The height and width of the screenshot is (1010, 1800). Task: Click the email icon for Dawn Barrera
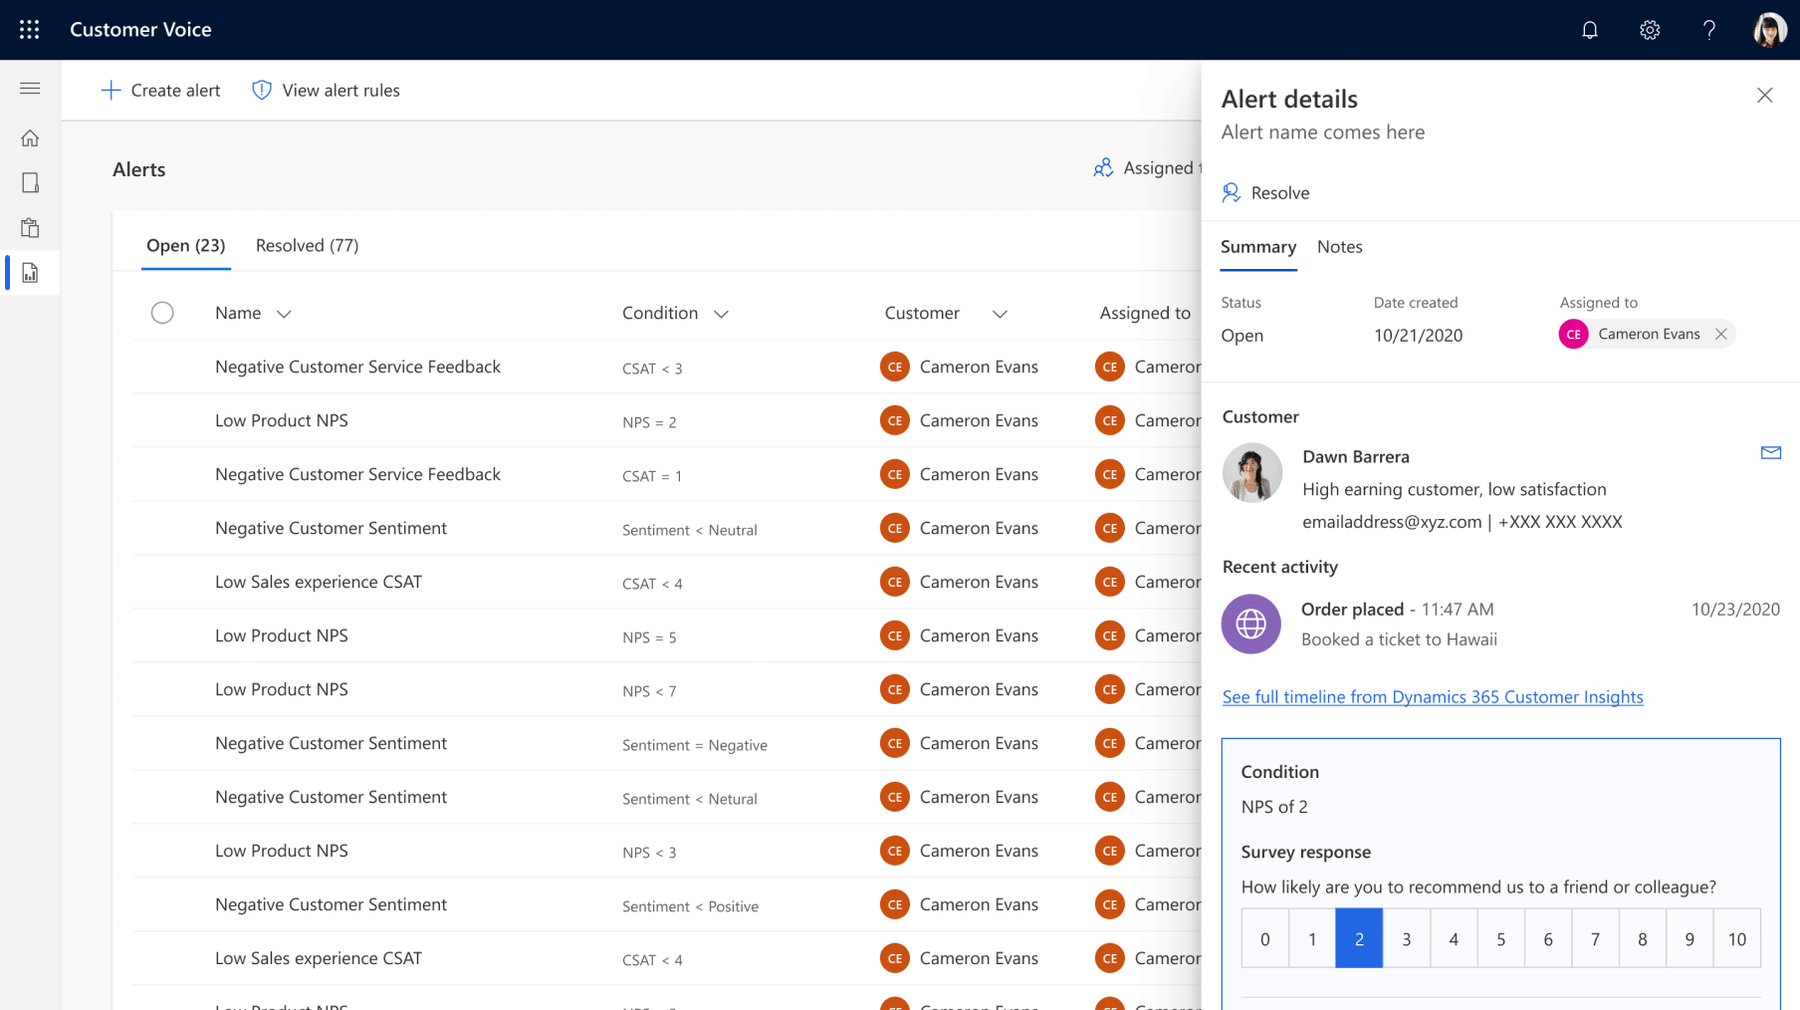coord(1770,453)
